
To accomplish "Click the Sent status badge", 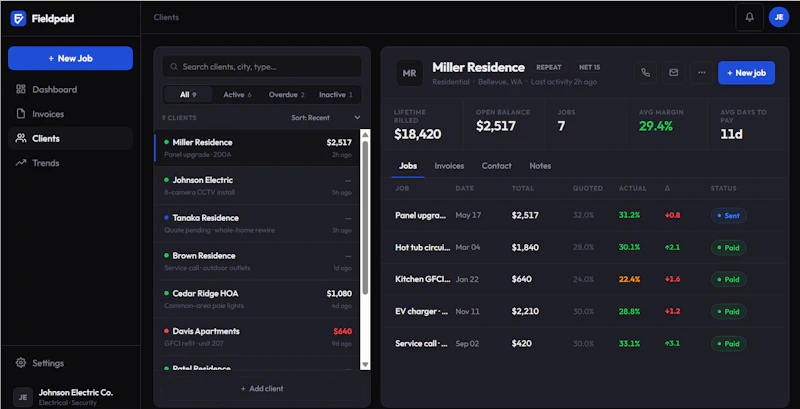I will pos(729,215).
